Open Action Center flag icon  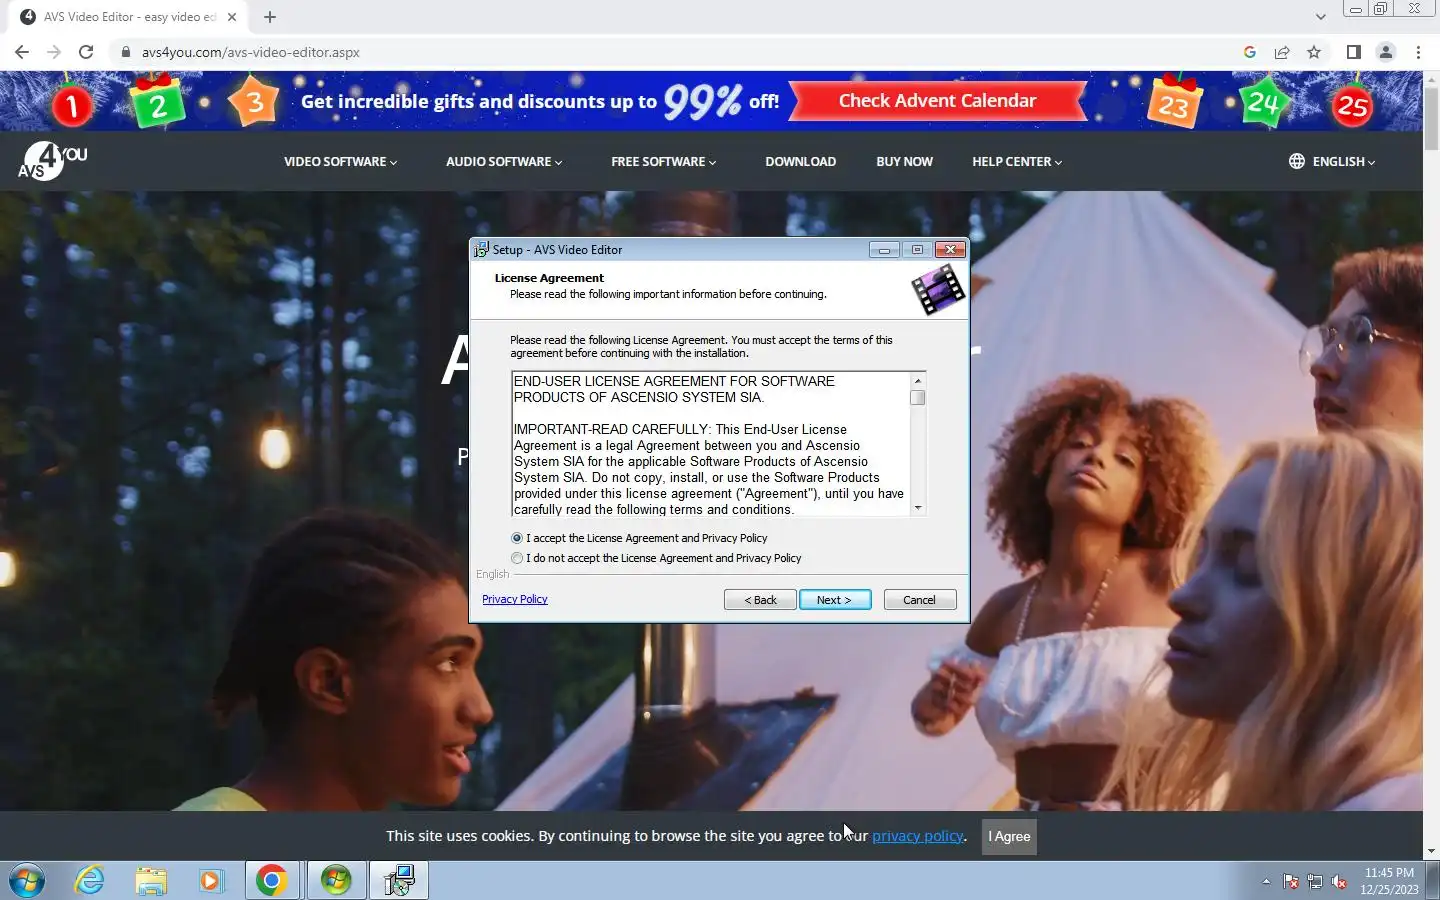(1291, 882)
